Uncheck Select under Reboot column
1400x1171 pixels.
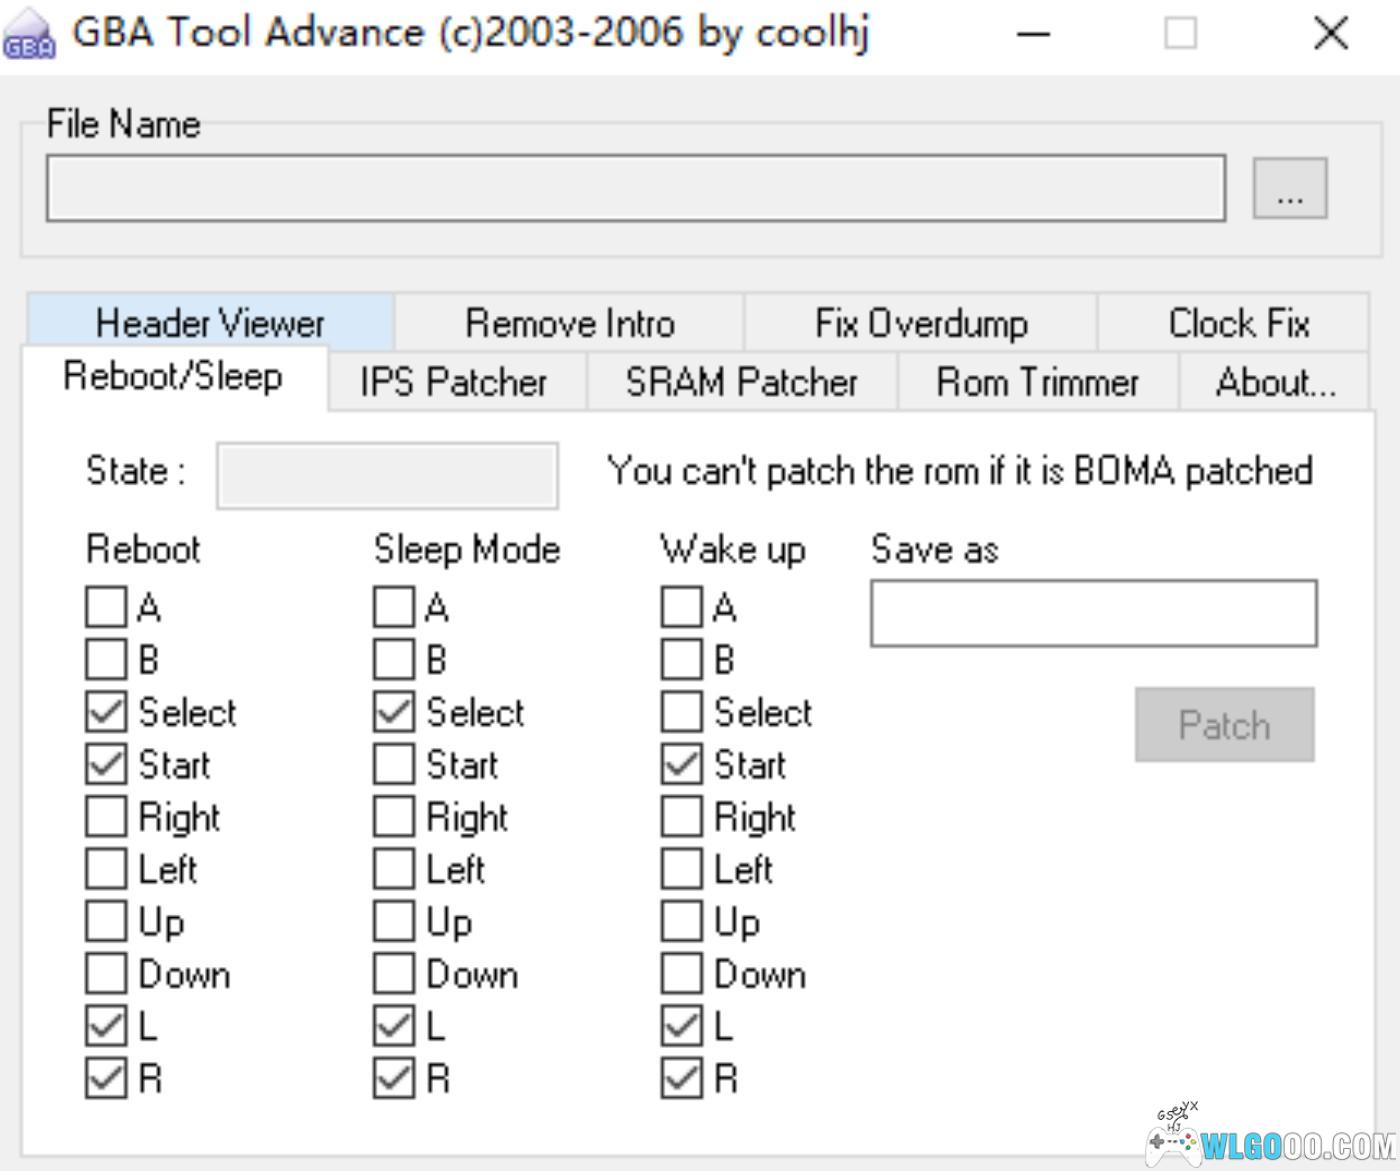coord(106,712)
